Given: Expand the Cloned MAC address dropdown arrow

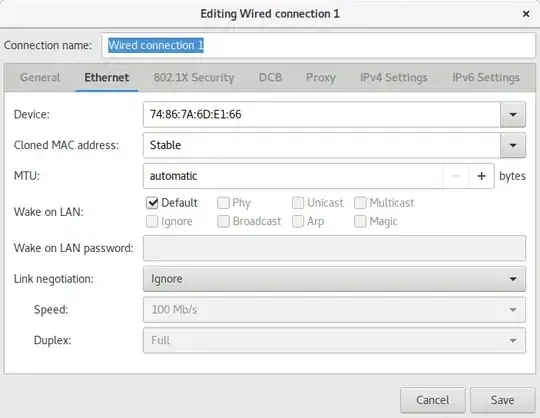Looking at the screenshot, I should coord(513,145).
